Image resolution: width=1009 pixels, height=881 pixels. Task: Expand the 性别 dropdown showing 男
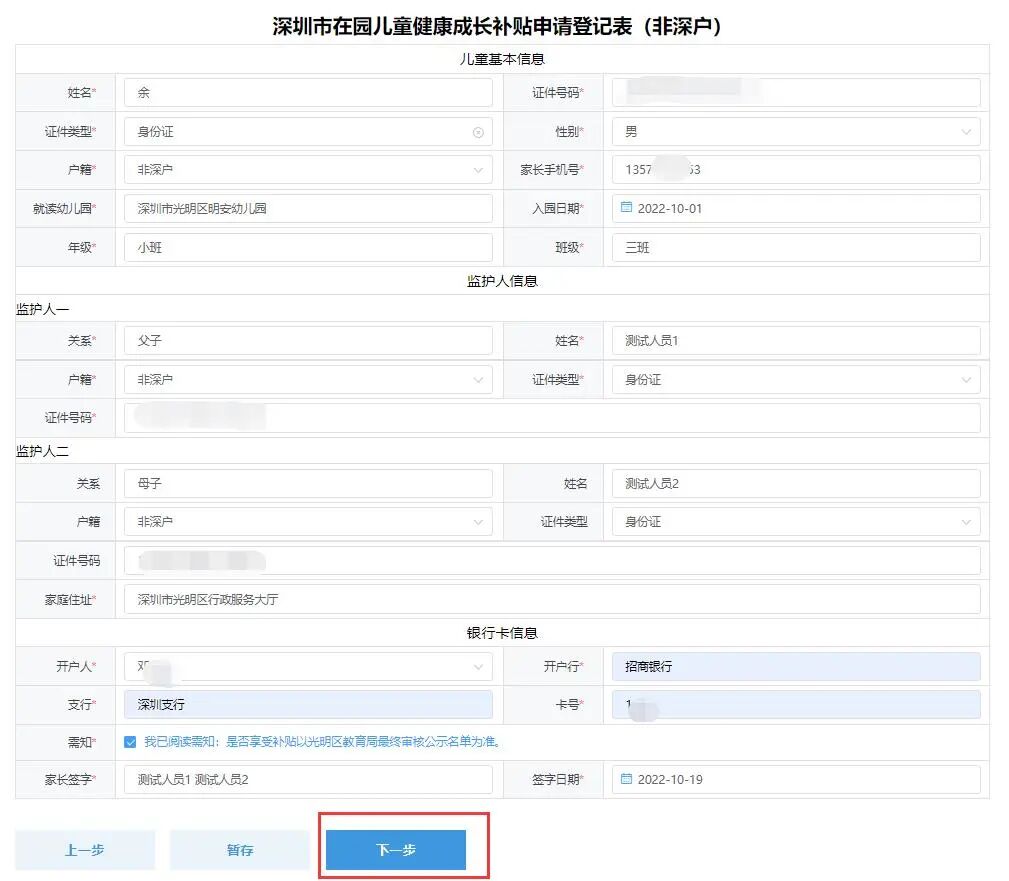pyautogui.click(x=966, y=130)
